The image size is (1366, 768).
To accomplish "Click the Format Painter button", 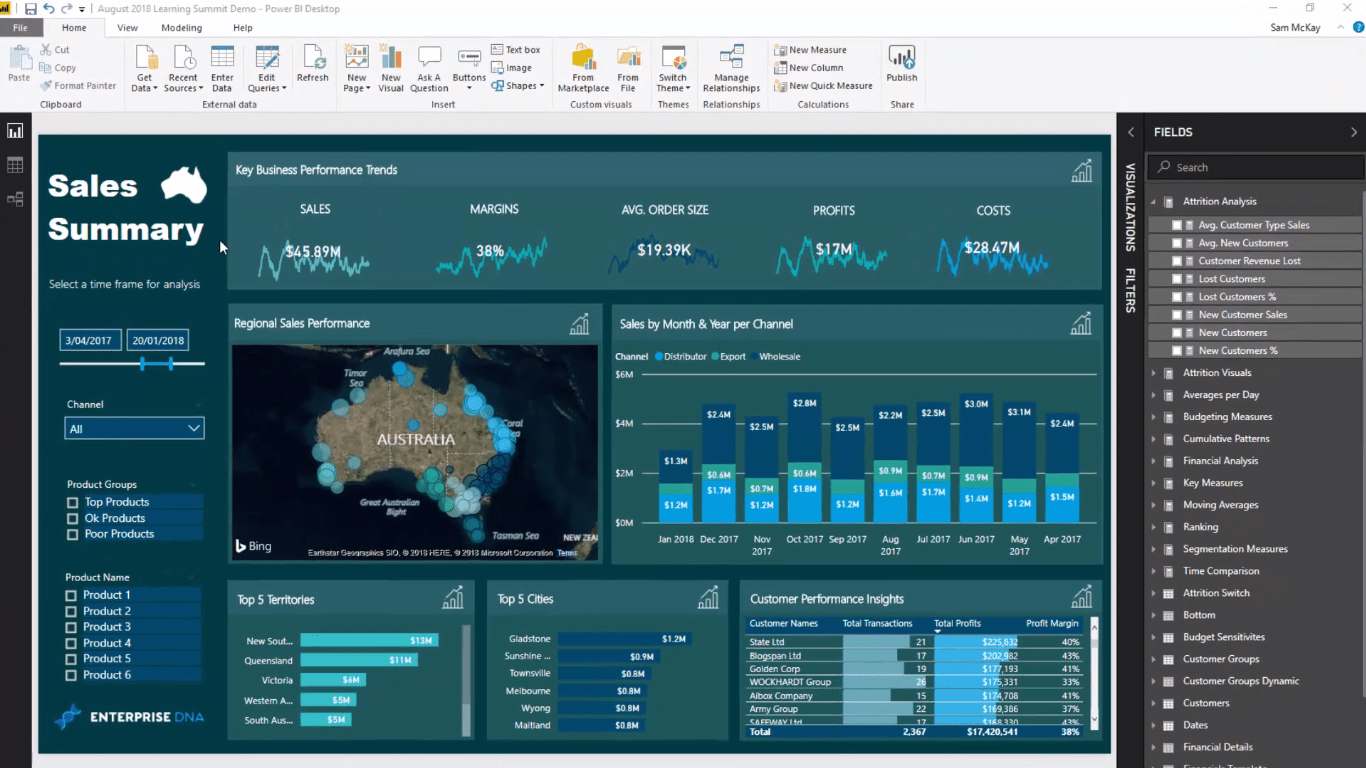I will coord(78,86).
